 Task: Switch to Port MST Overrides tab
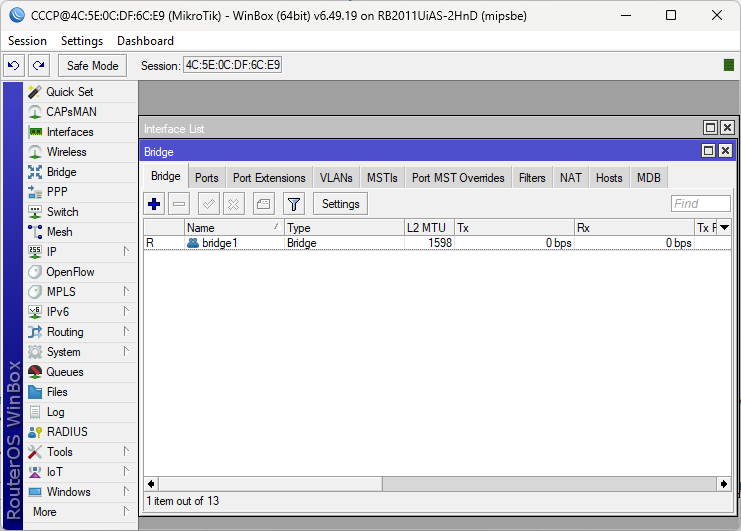click(x=458, y=178)
